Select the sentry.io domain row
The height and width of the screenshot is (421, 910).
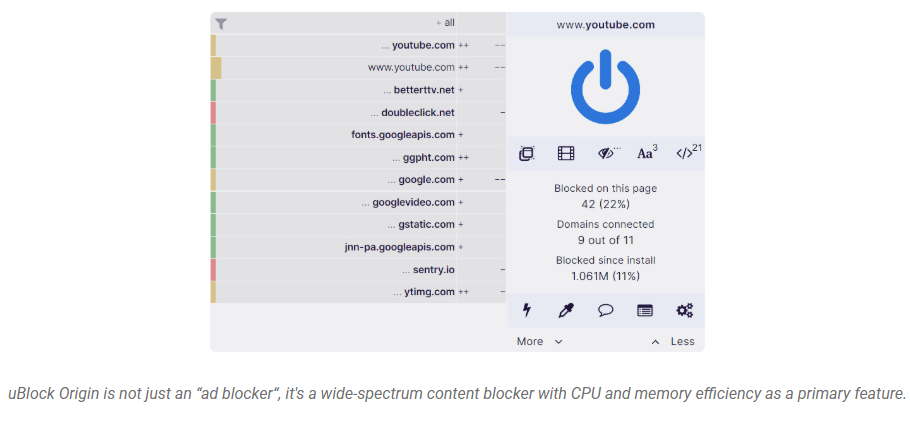[x=428, y=270]
